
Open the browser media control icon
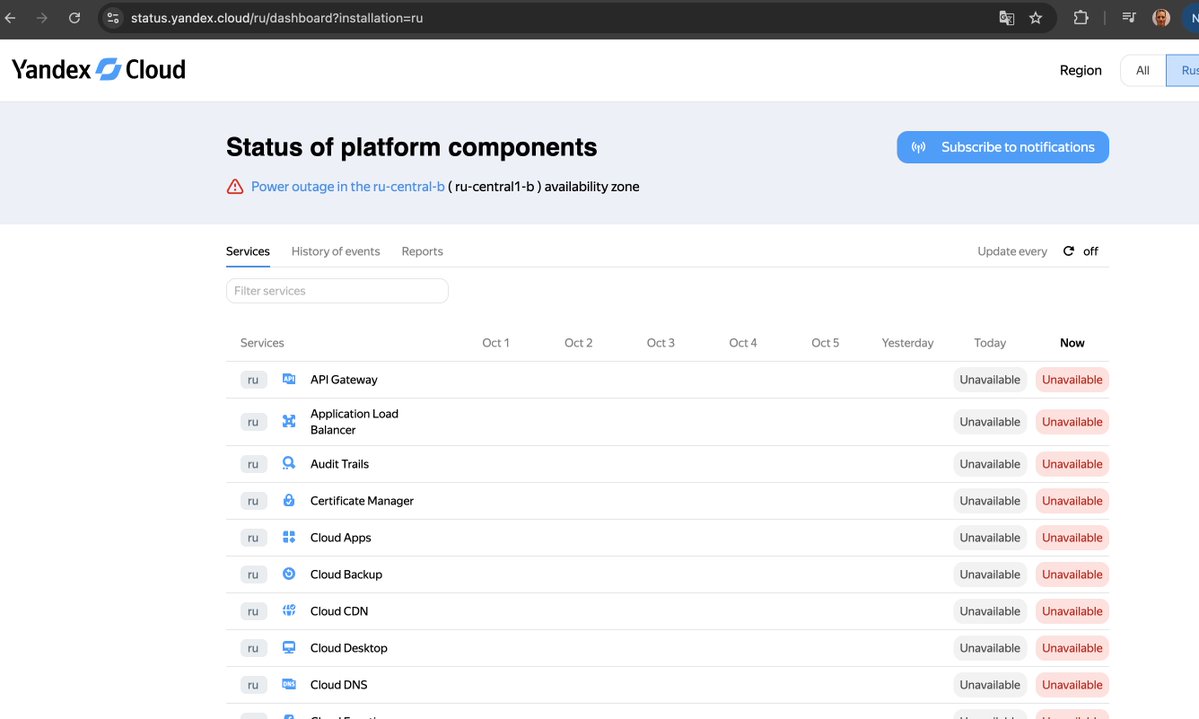tap(1129, 18)
